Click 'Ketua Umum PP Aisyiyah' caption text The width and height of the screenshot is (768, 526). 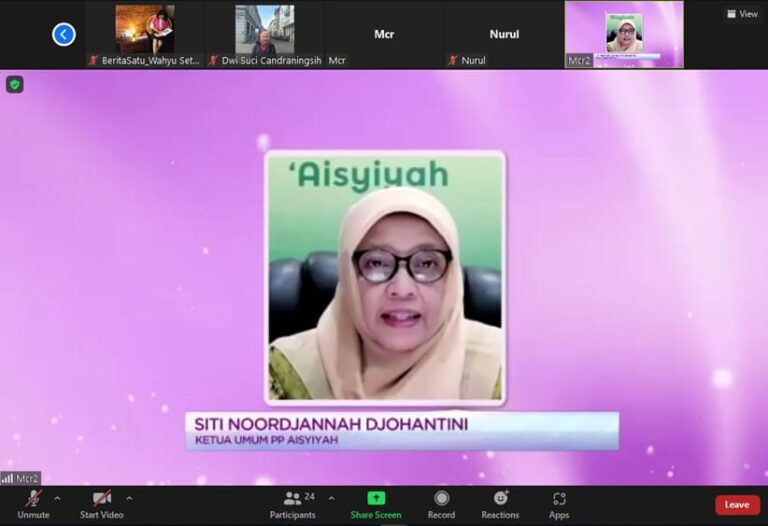[x=266, y=440]
